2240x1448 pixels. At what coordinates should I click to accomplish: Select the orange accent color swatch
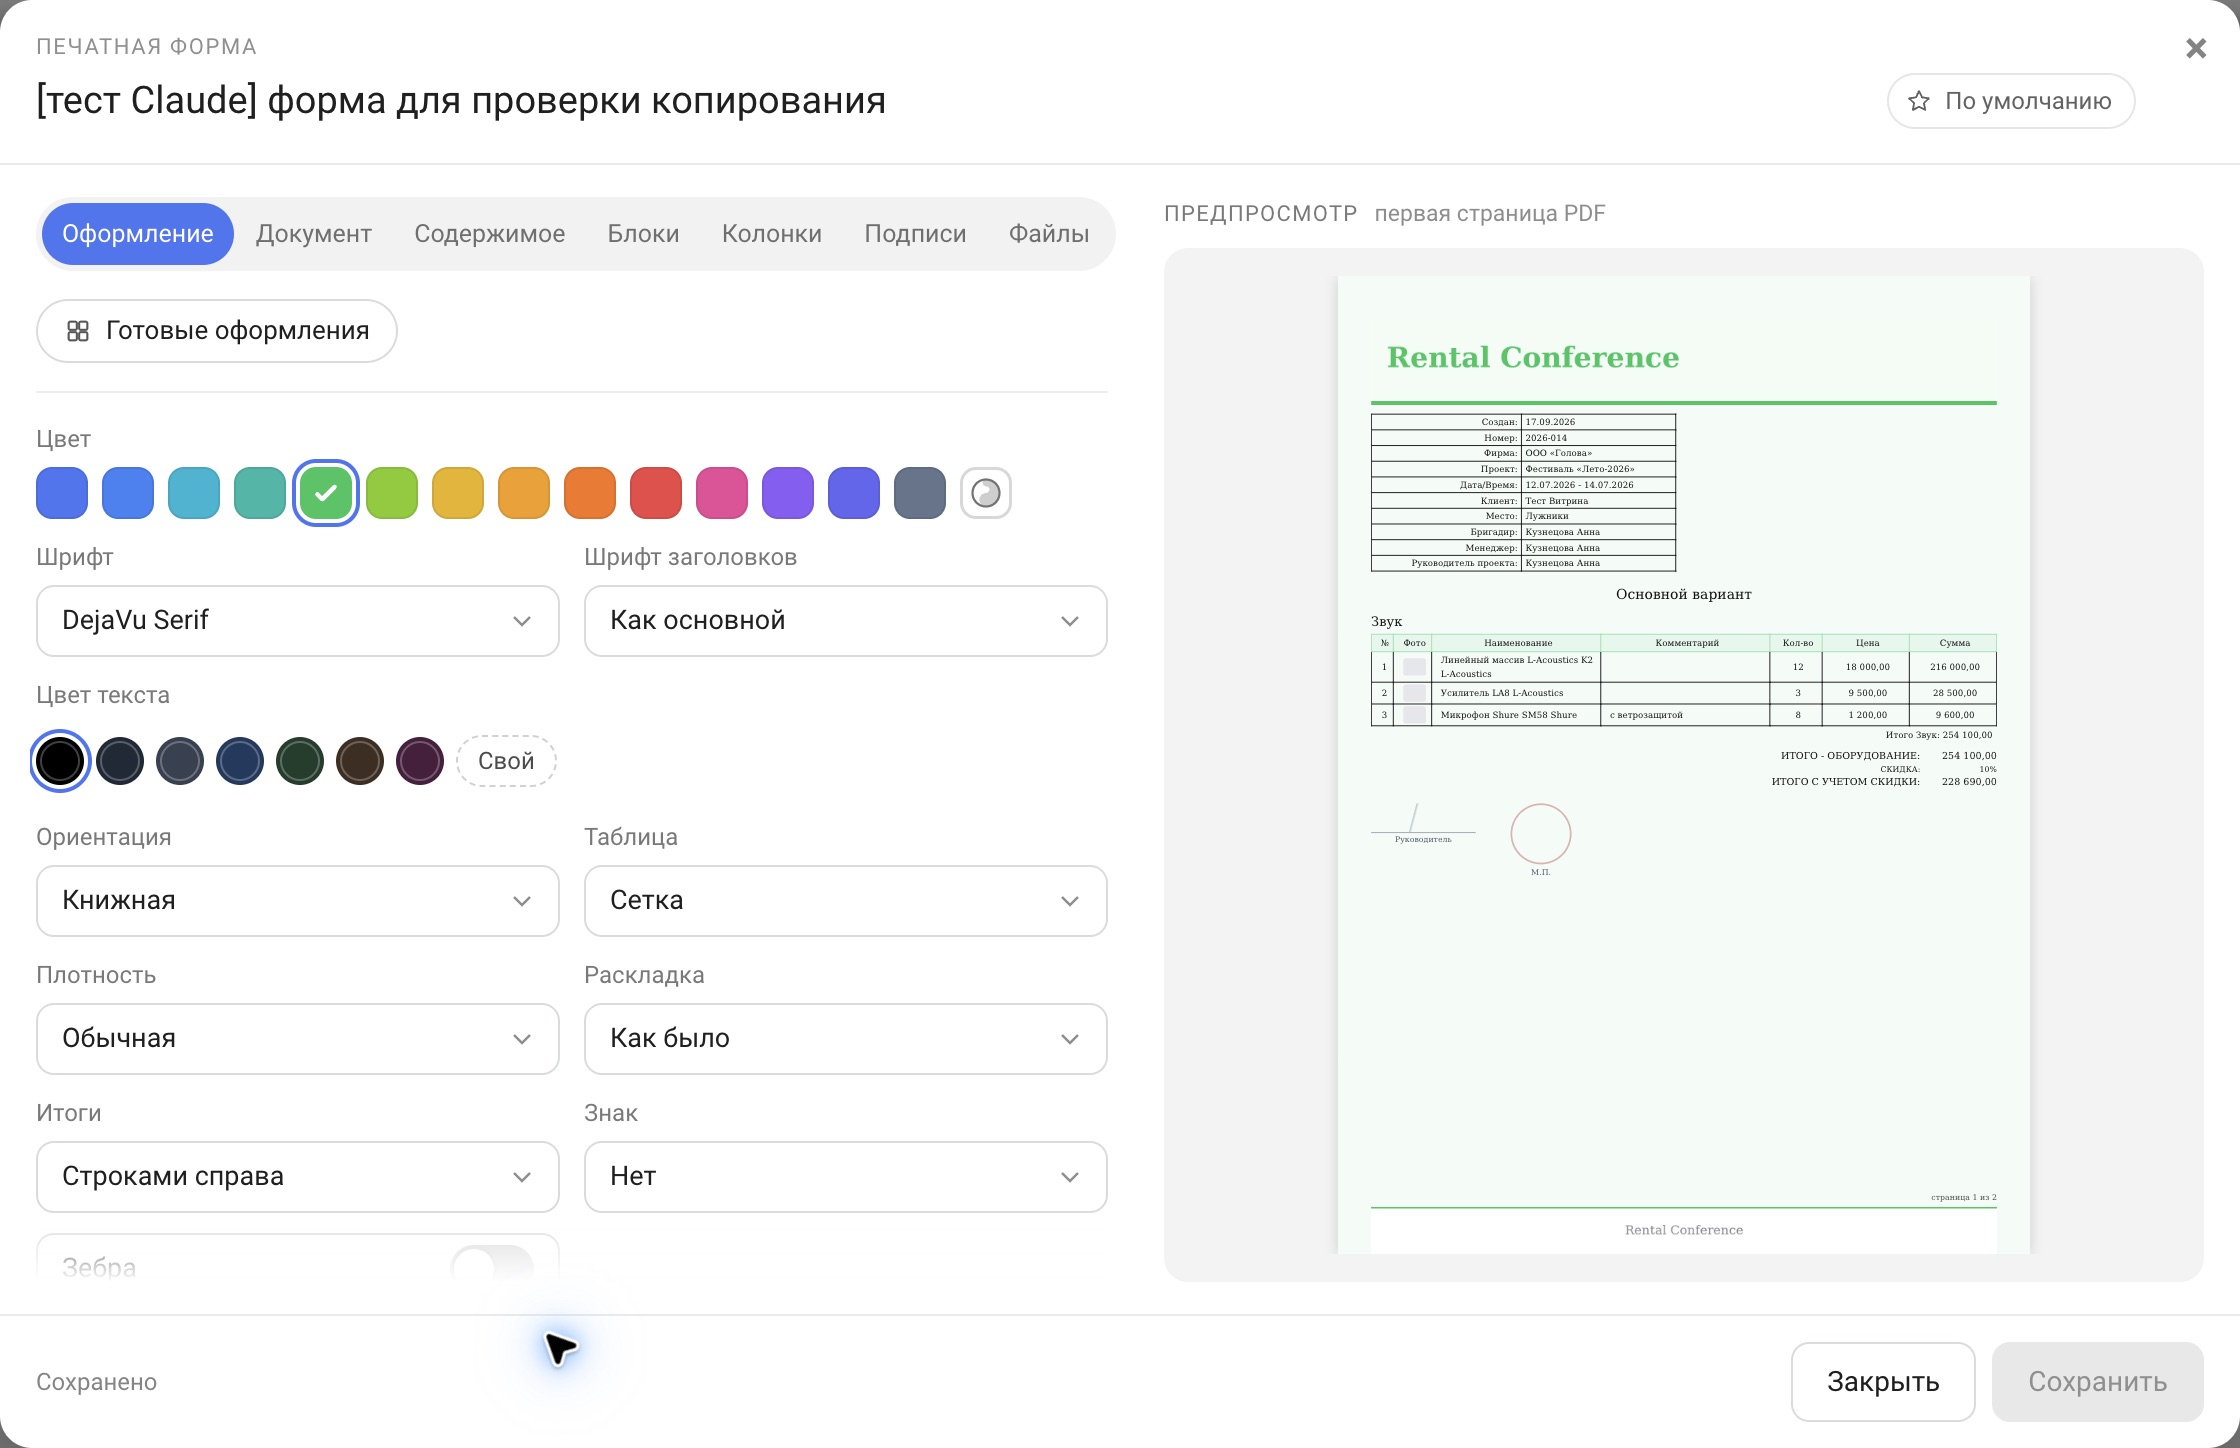point(590,493)
